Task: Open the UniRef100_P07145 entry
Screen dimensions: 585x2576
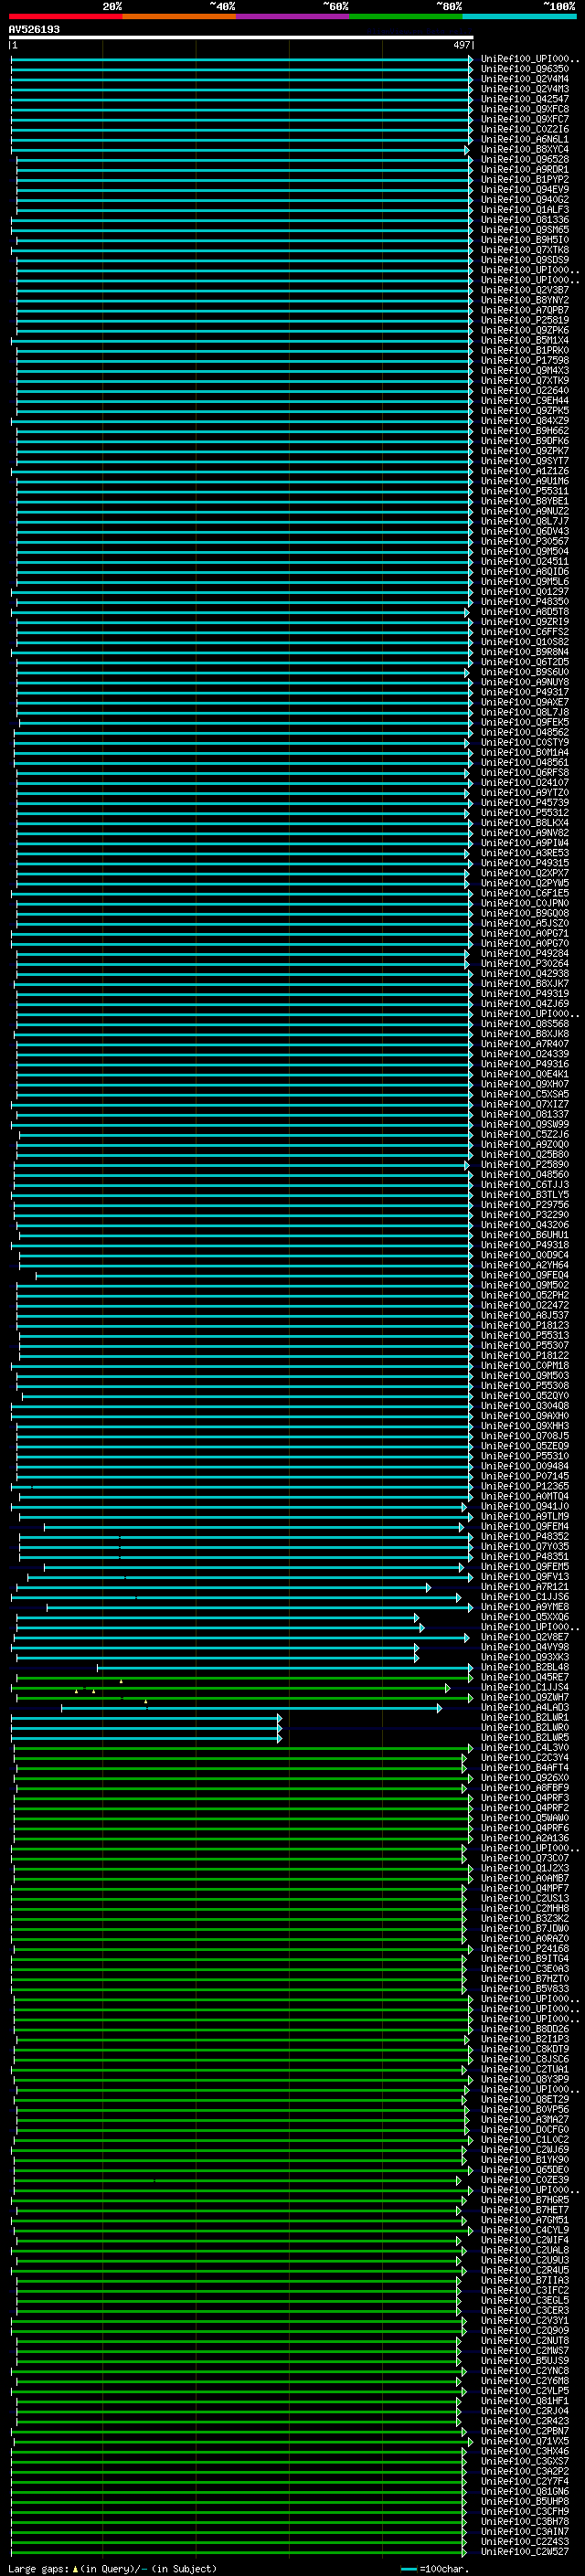Action: (524, 1476)
